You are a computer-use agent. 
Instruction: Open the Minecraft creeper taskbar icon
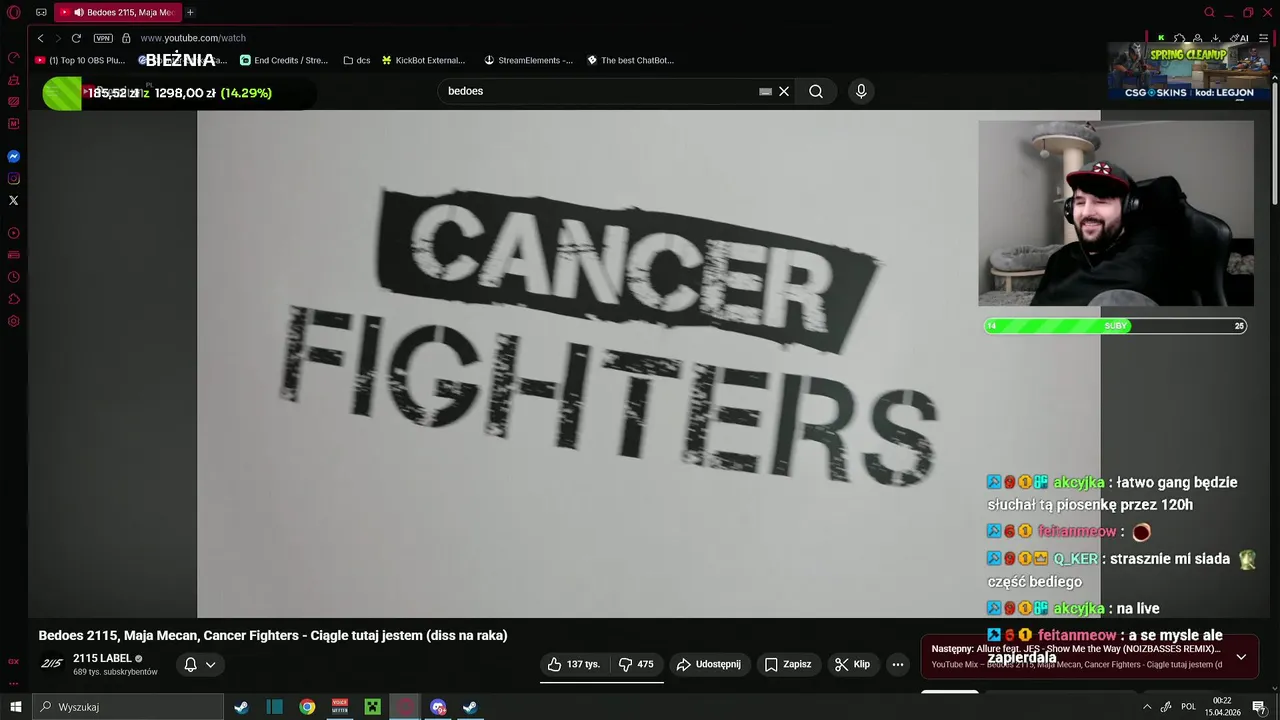coord(372,707)
